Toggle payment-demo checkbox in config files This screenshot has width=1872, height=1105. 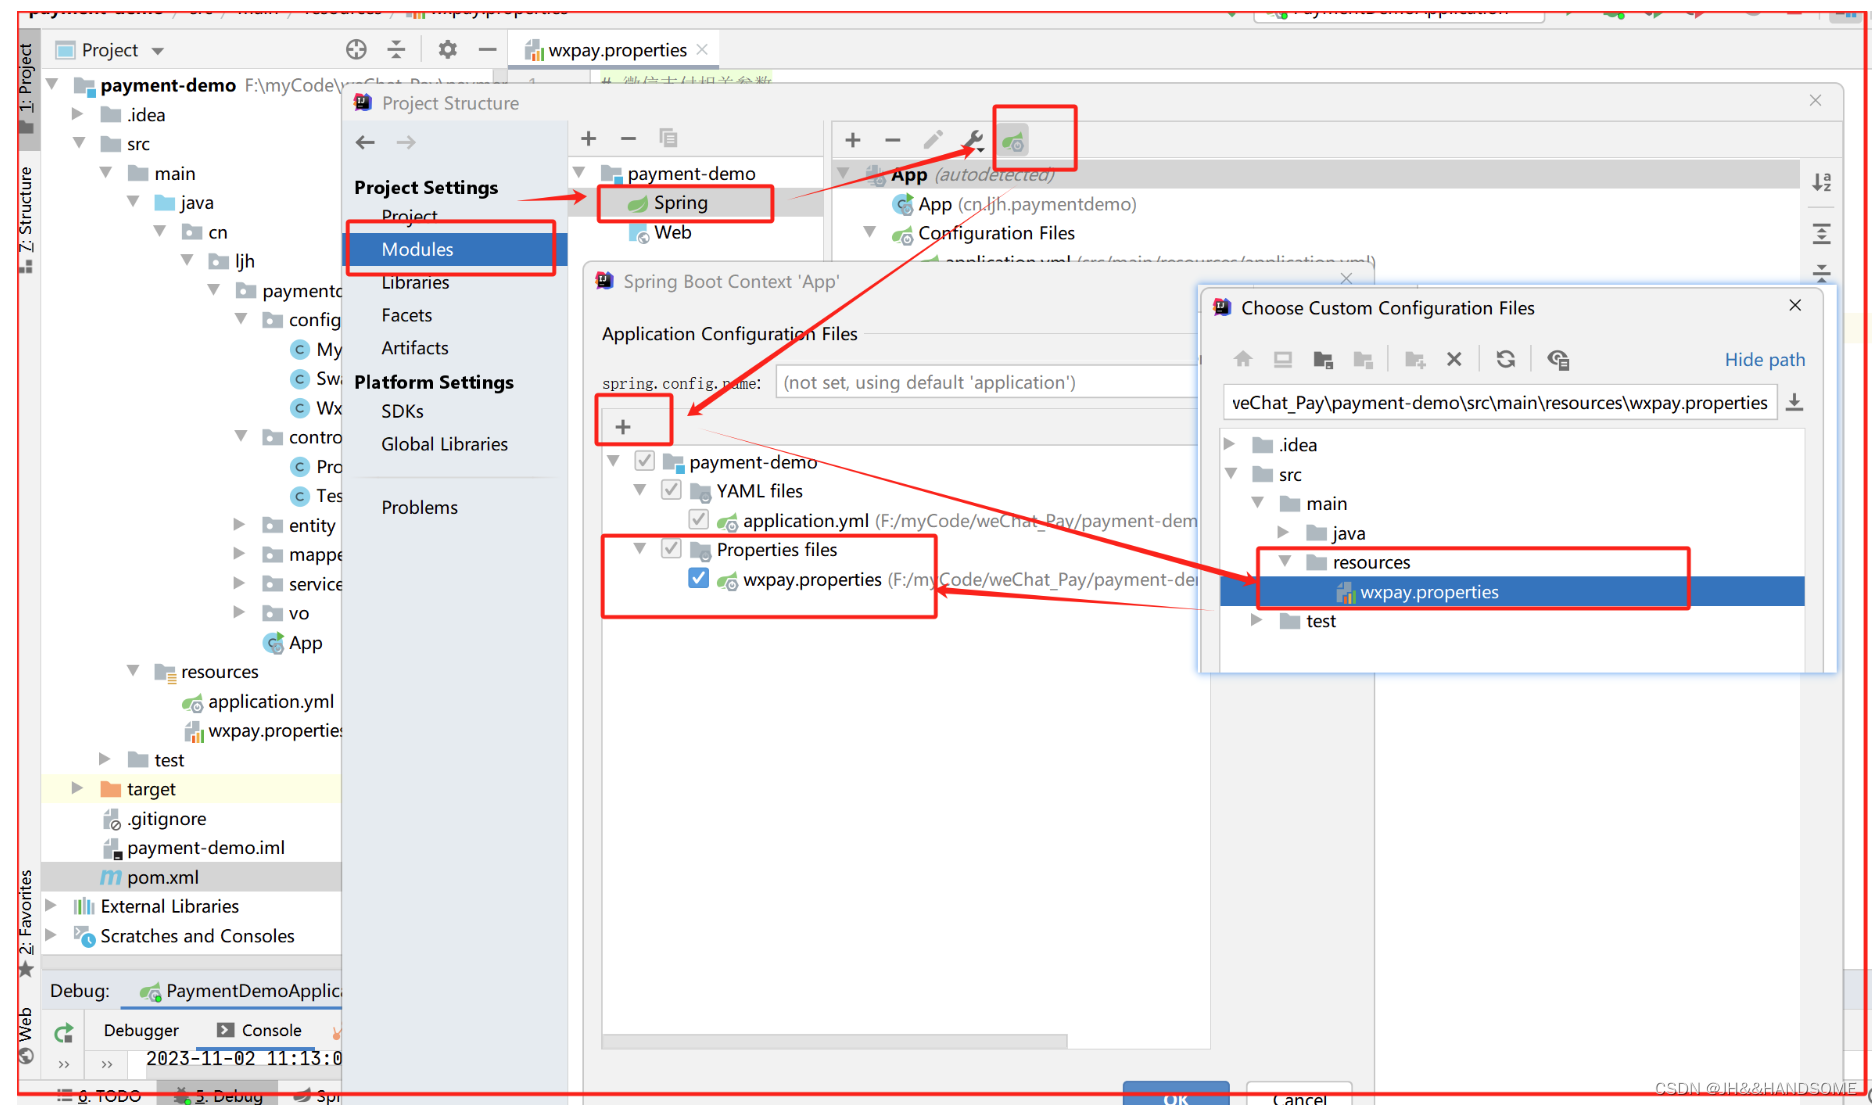(x=645, y=461)
